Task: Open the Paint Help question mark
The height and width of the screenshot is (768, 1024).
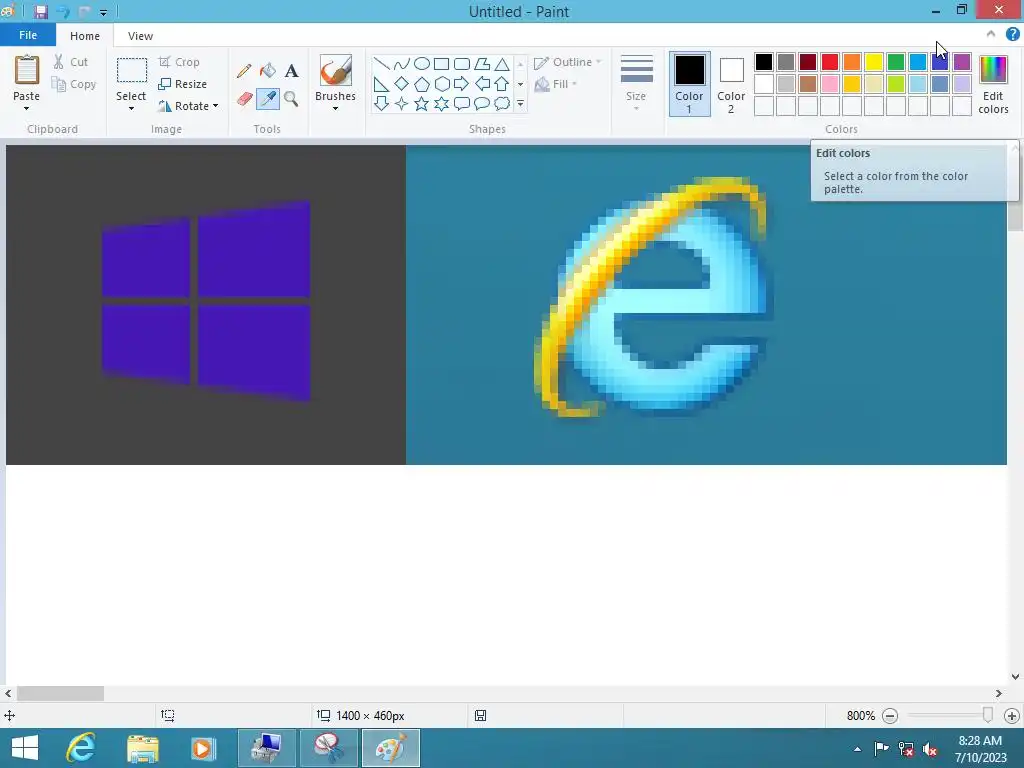Action: (1012, 35)
